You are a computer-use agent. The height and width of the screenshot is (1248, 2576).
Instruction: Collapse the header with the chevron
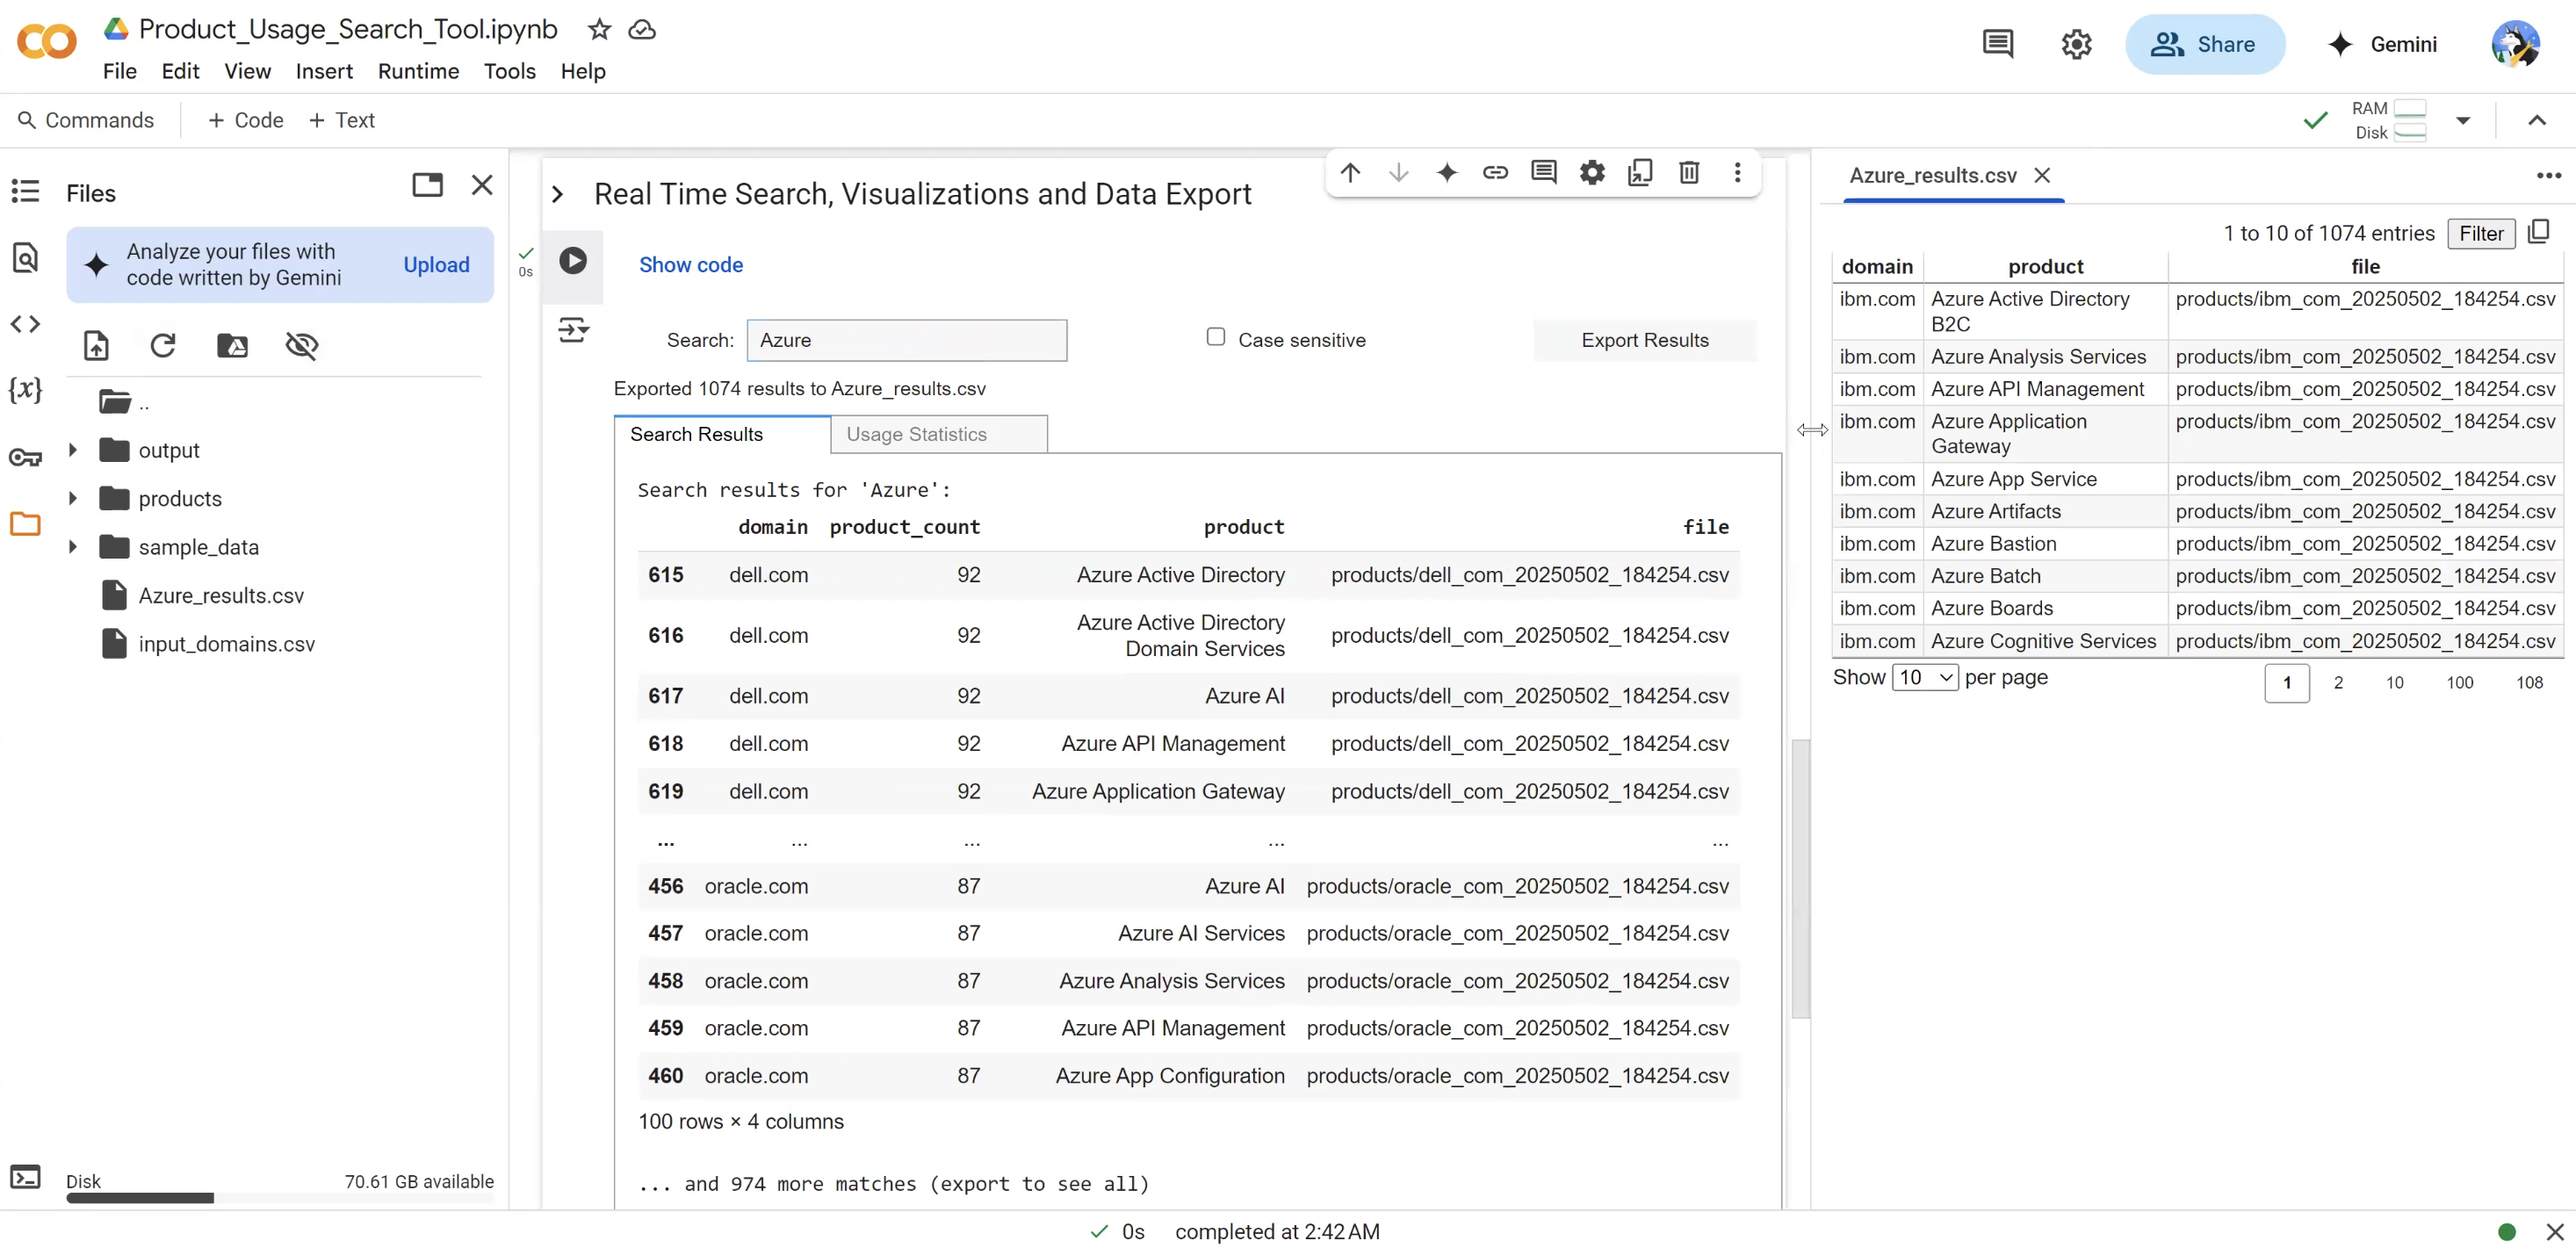pos(2536,121)
